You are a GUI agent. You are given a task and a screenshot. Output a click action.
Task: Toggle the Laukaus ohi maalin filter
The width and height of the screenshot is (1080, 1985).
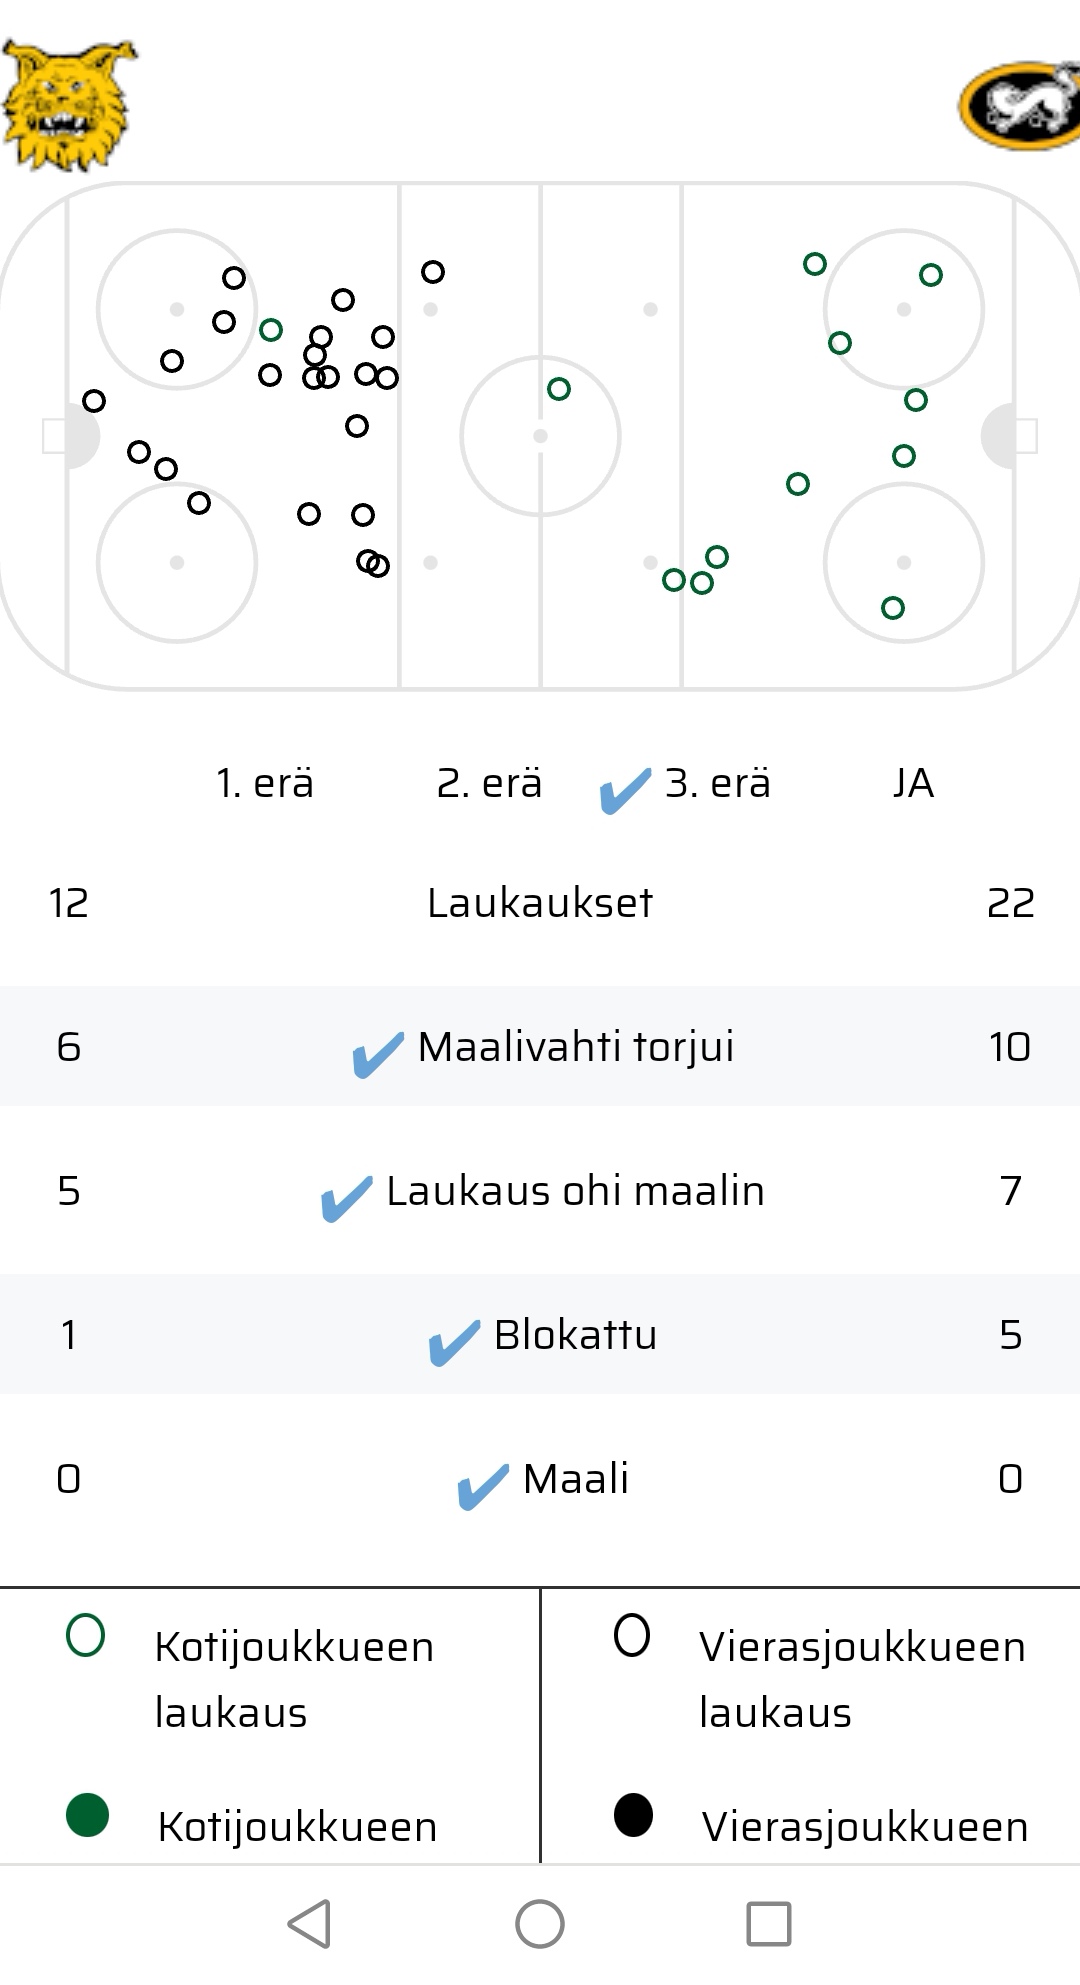(543, 1193)
